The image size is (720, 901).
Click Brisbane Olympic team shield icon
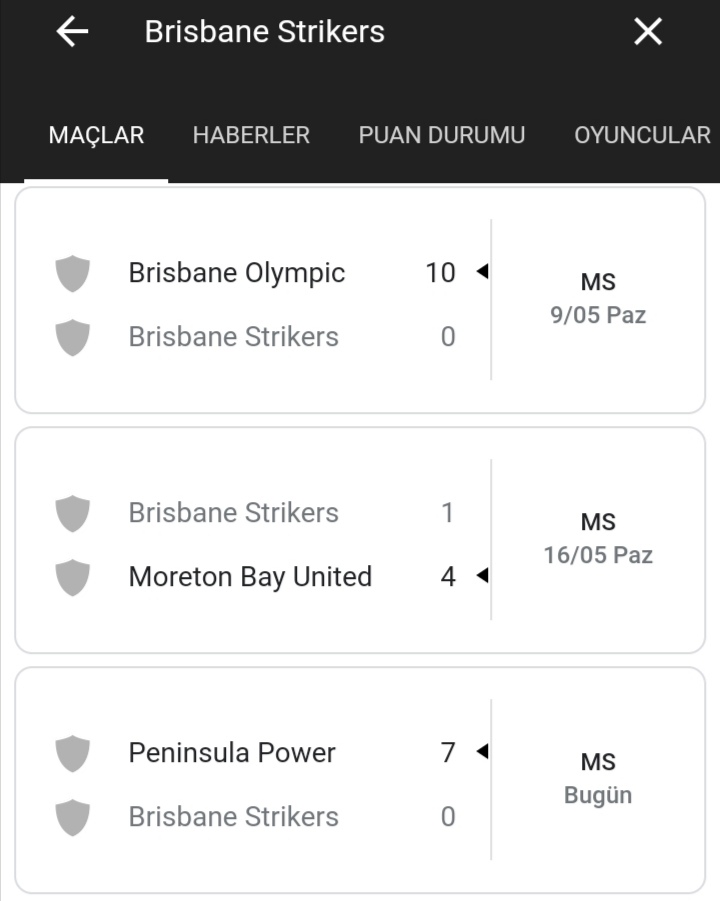[x=72, y=274]
